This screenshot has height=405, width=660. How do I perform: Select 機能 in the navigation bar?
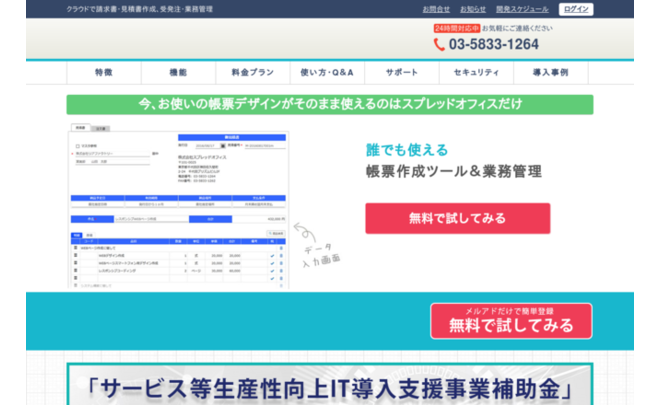(178, 73)
